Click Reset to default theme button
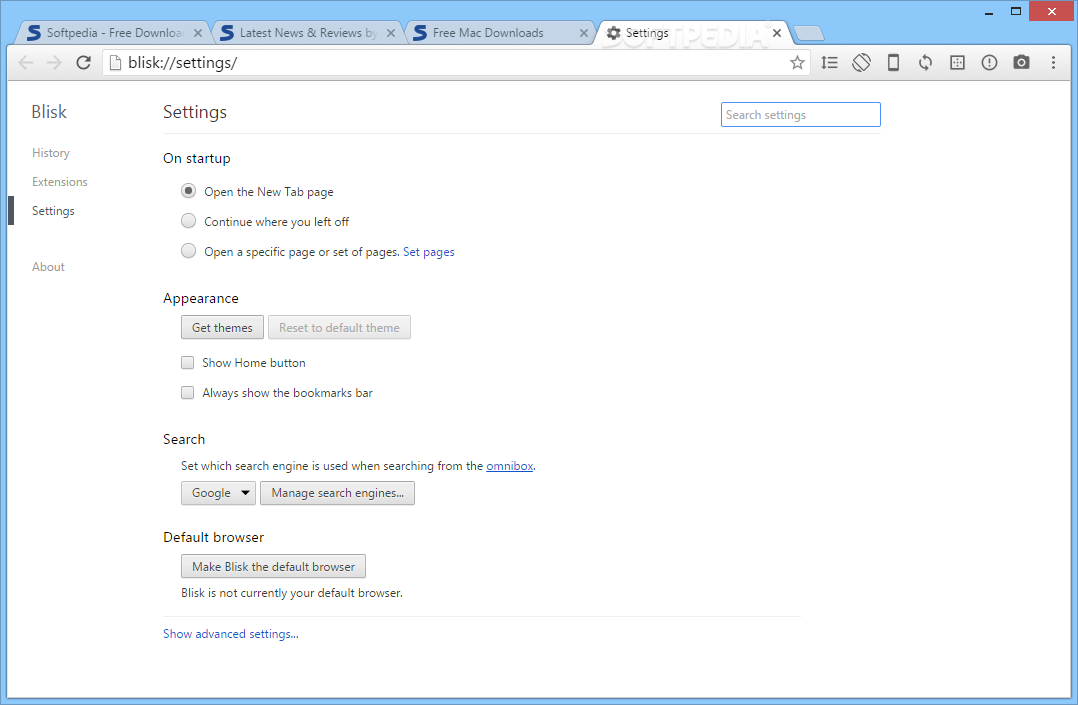 (339, 327)
